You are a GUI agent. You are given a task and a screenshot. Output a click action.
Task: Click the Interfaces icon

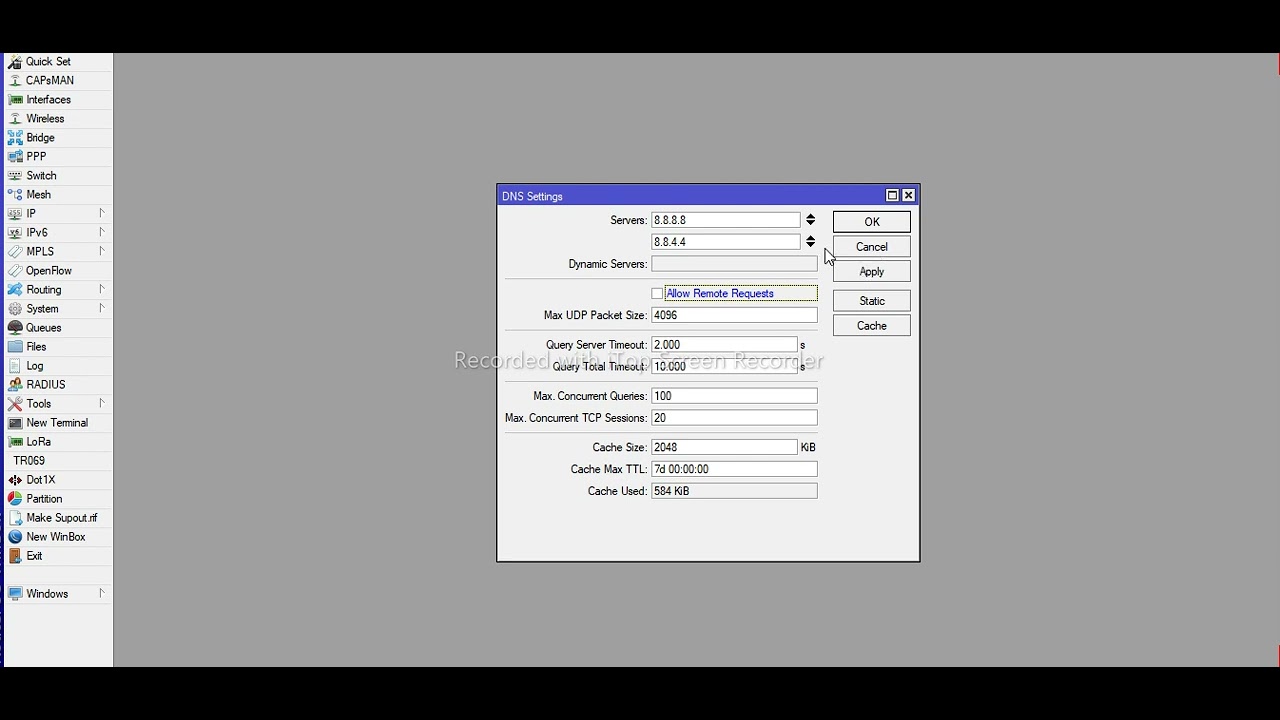(x=15, y=100)
